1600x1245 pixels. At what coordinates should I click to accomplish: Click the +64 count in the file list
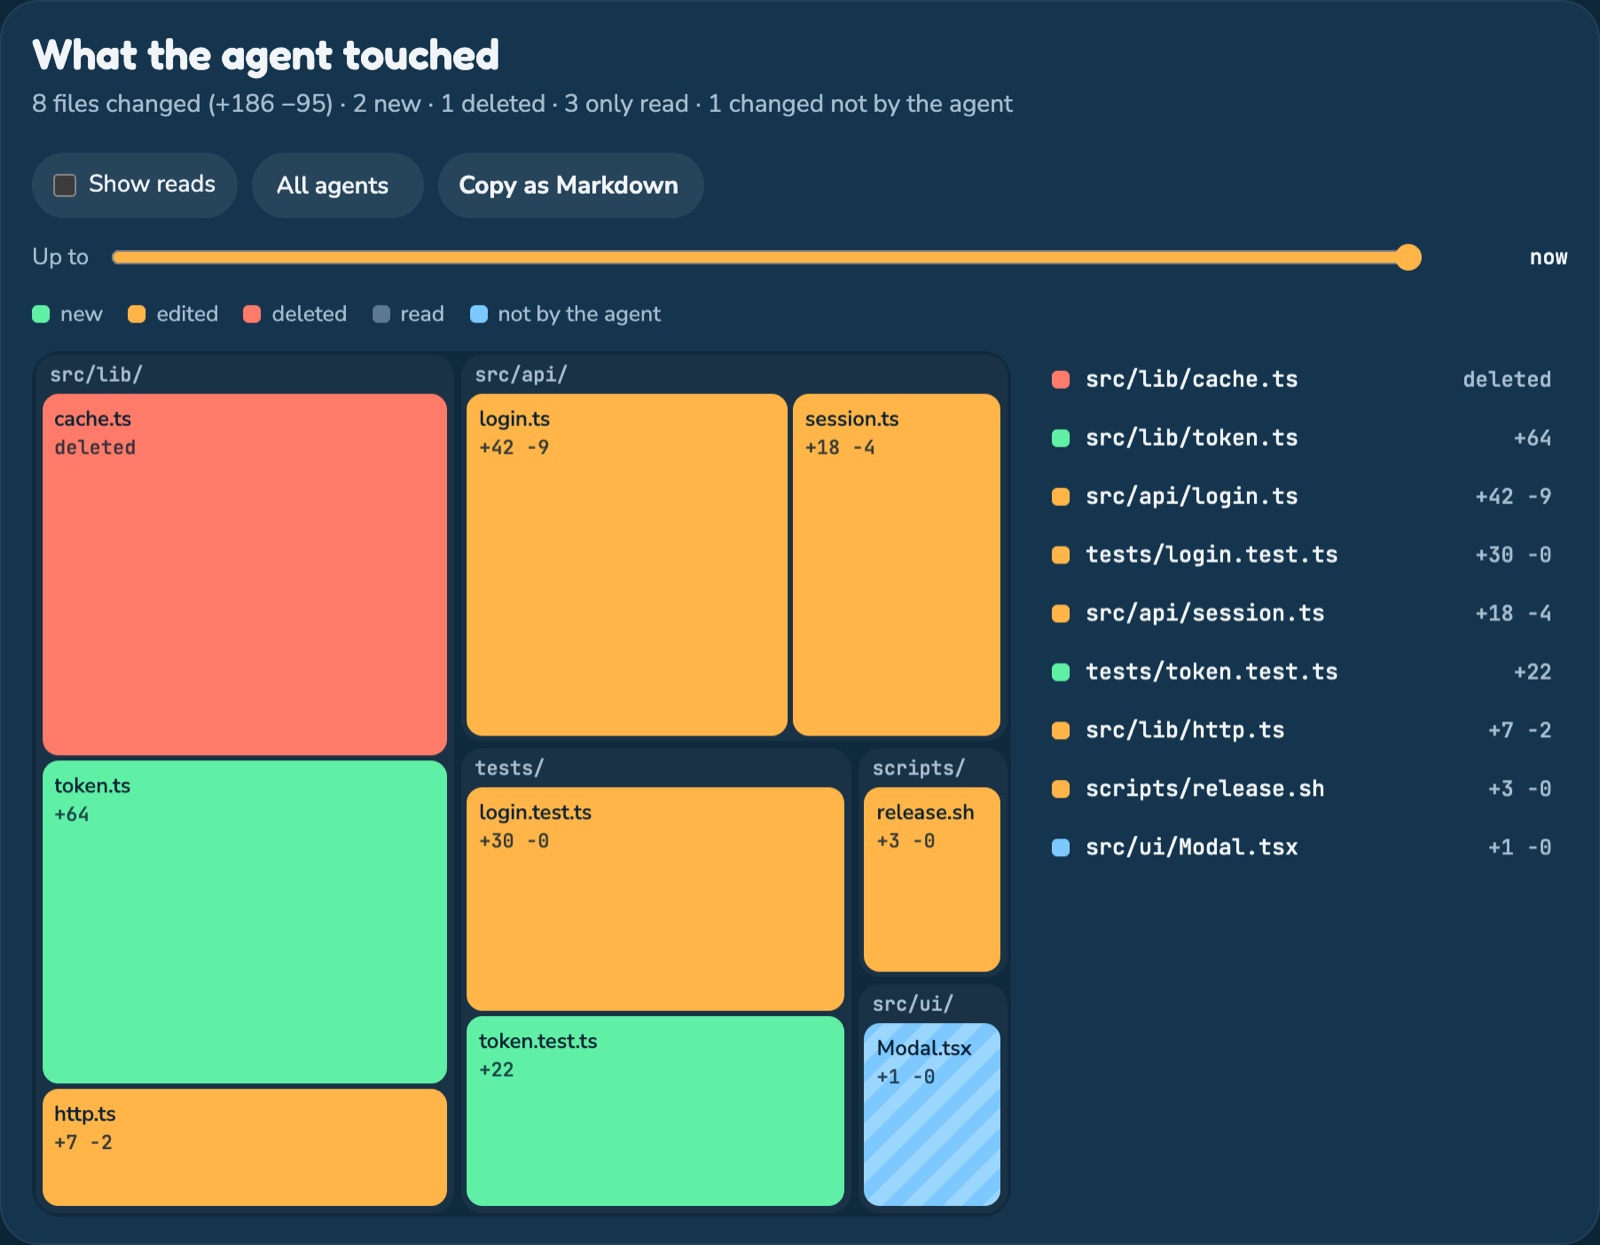tap(1532, 438)
